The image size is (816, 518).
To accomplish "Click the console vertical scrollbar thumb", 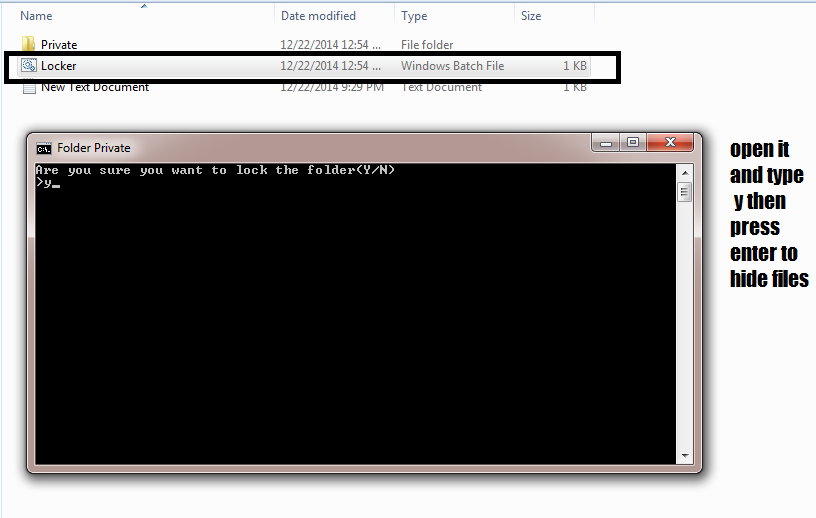I will [685, 192].
